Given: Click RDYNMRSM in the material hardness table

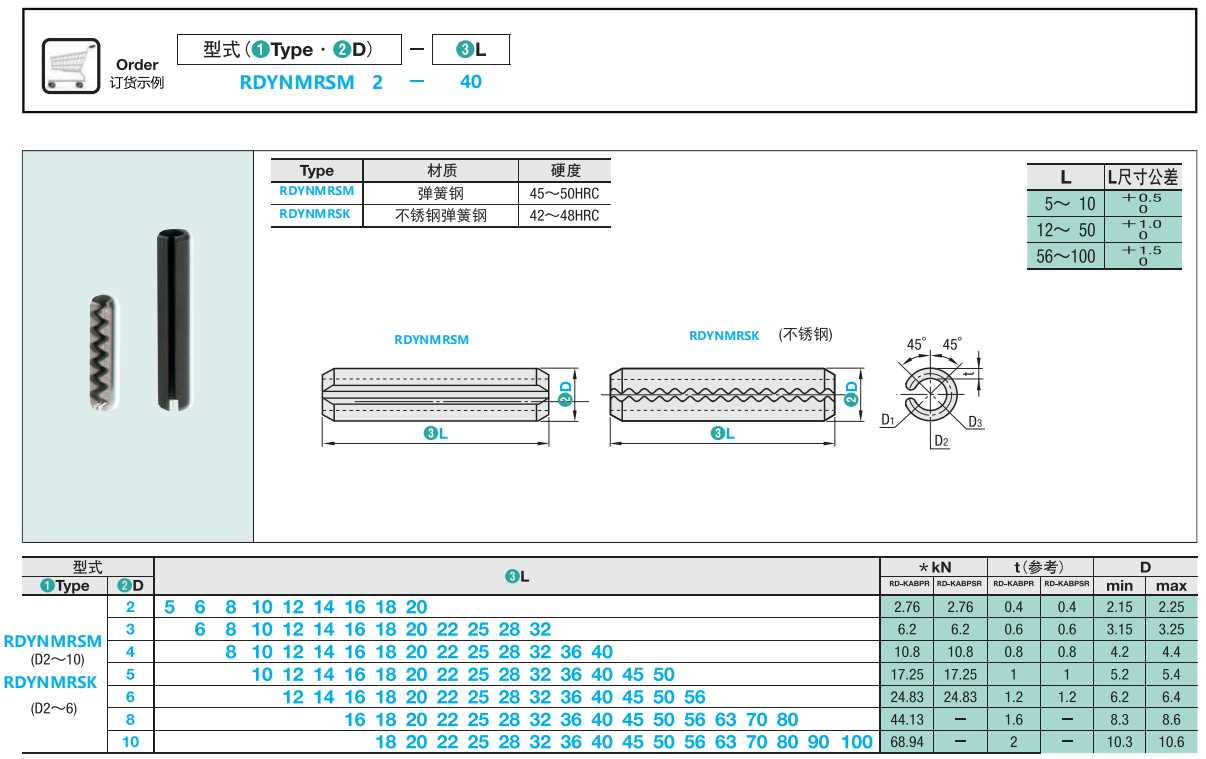Looking at the screenshot, I should point(316,192).
